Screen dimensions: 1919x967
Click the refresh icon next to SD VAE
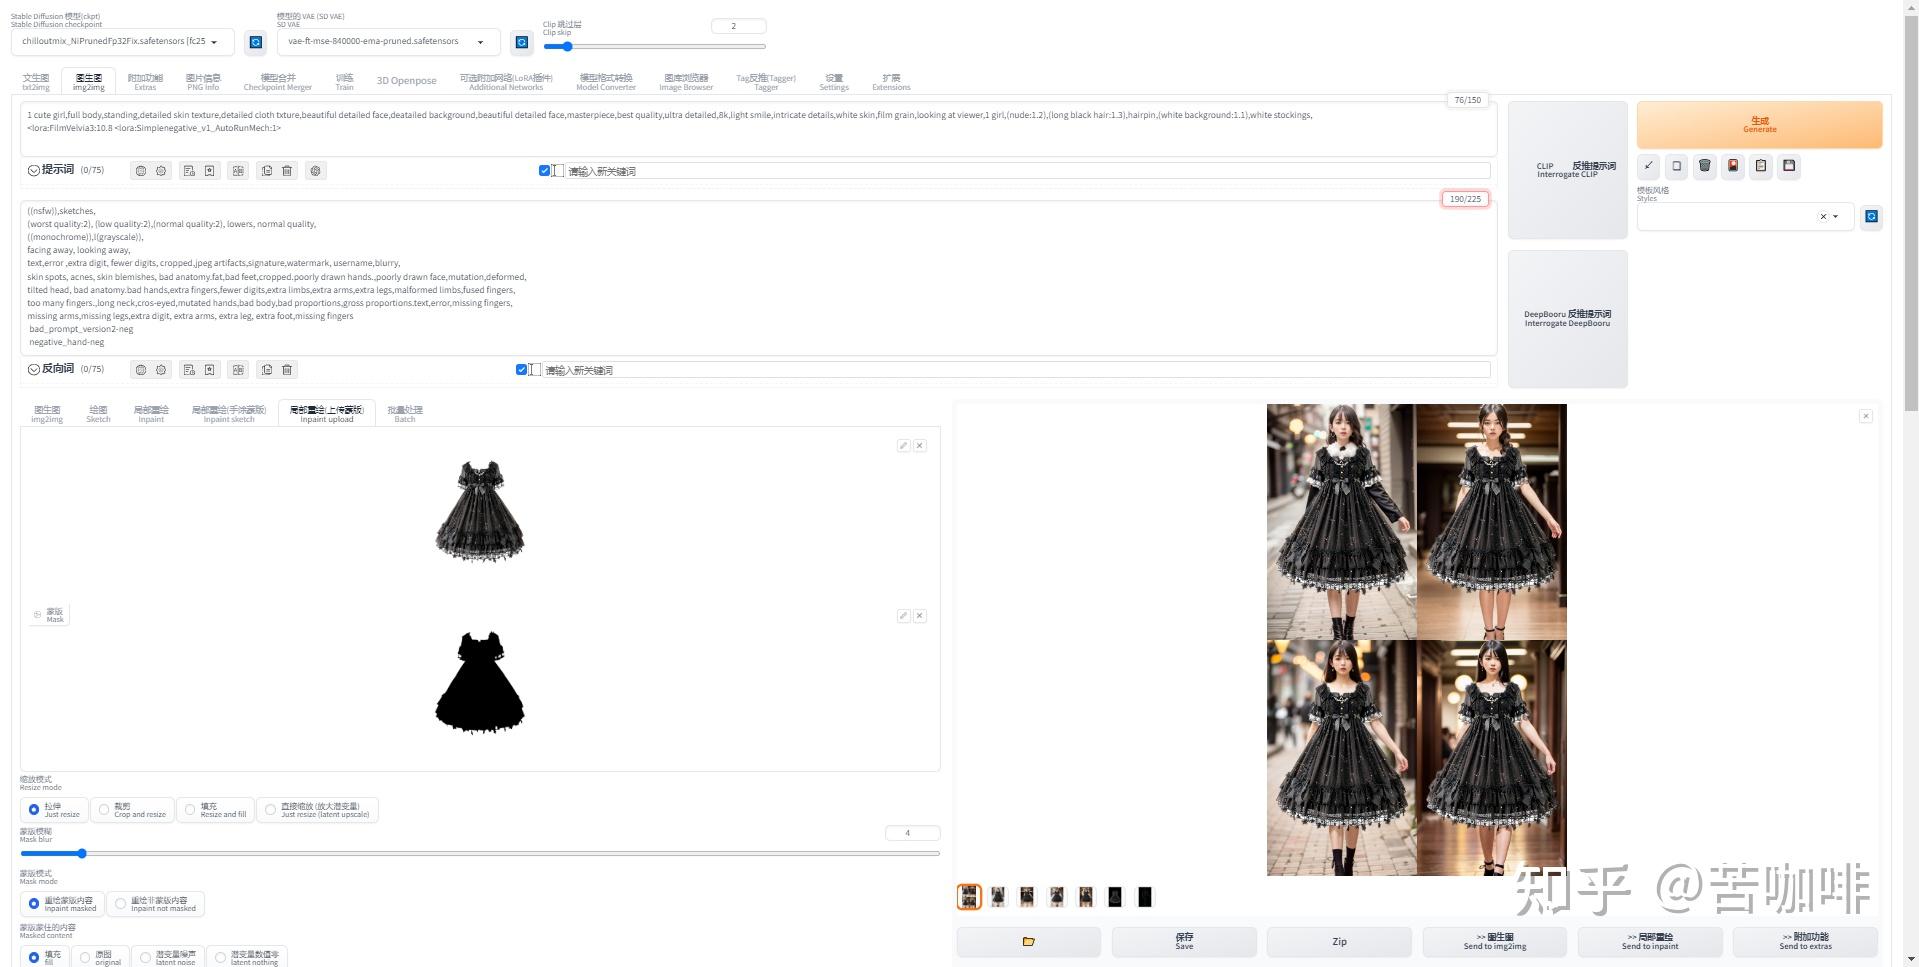[521, 41]
